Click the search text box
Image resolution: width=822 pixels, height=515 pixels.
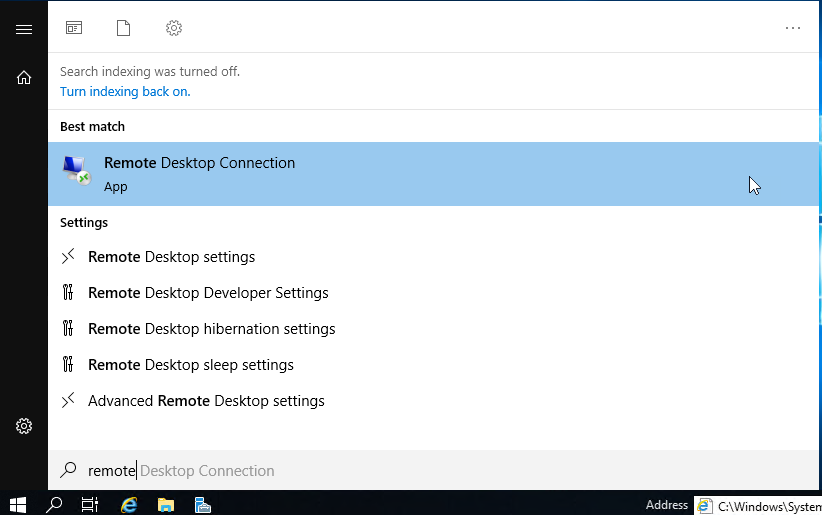pyautogui.click(x=400, y=470)
